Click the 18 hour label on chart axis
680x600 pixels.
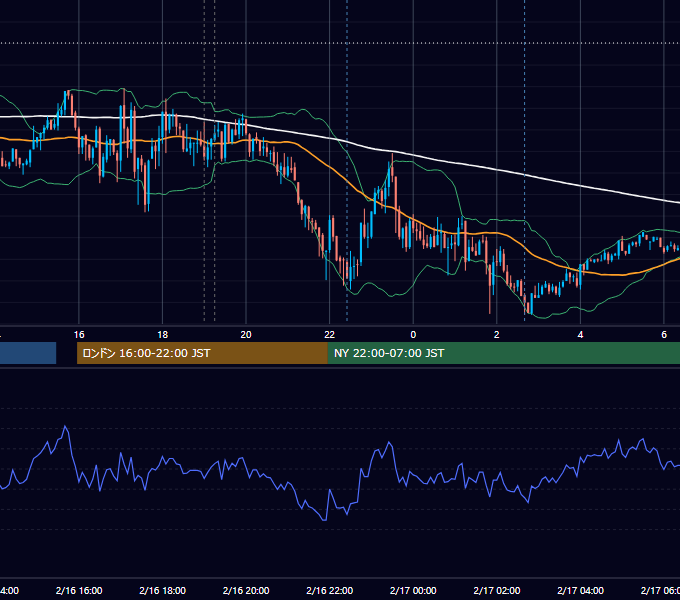pos(163,335)
